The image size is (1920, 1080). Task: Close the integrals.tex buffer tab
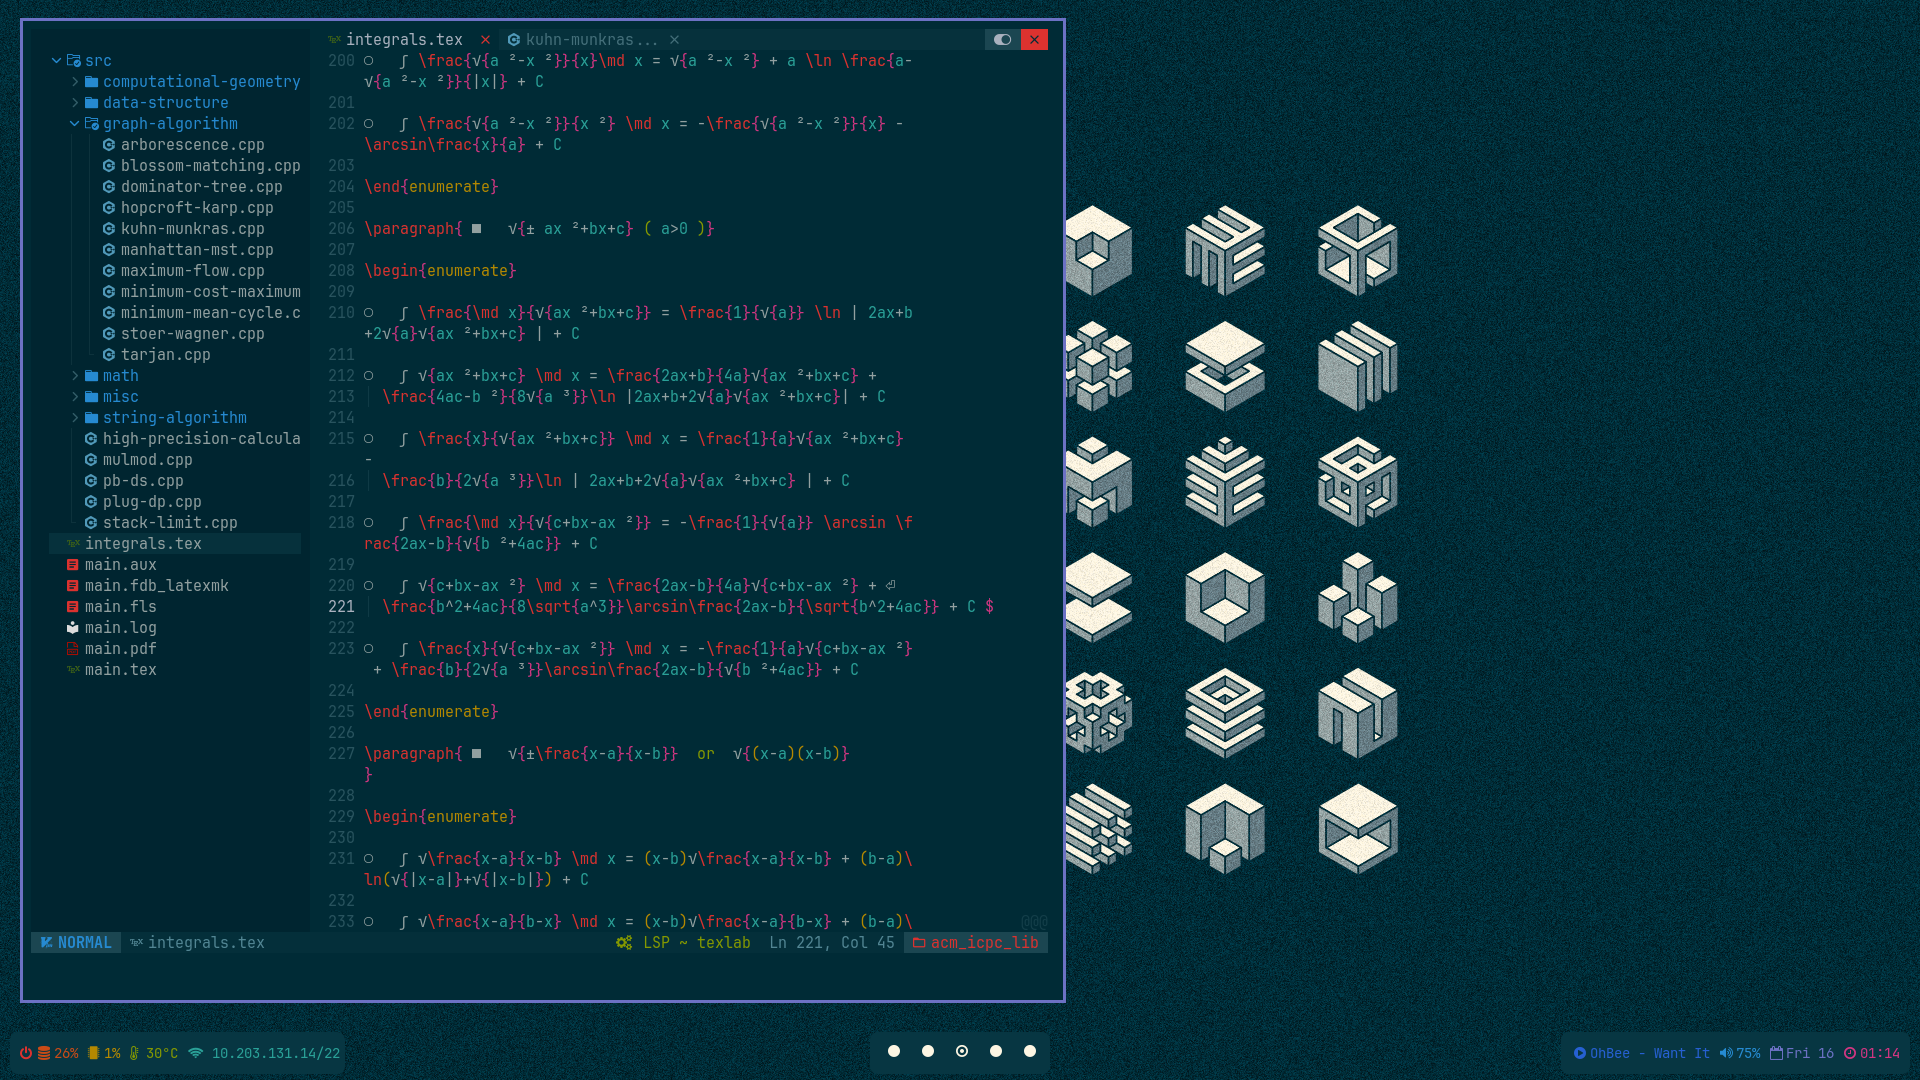pyautogui.click(x=486, y=40)
